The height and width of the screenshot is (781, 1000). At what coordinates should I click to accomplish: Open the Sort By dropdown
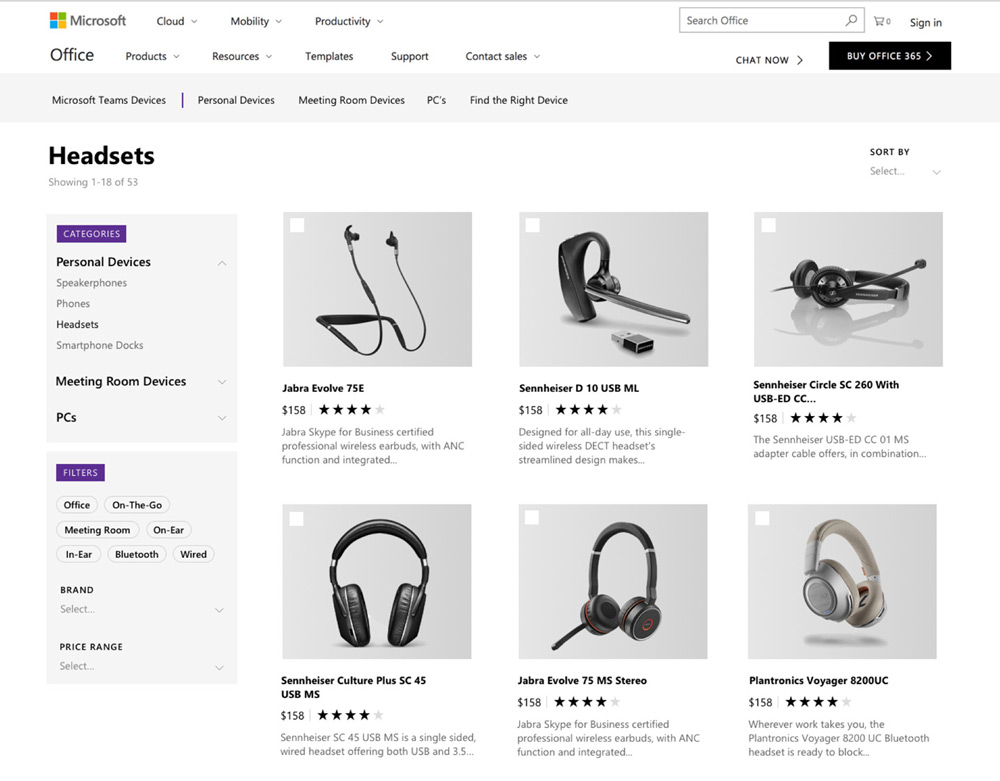[905, 172]
